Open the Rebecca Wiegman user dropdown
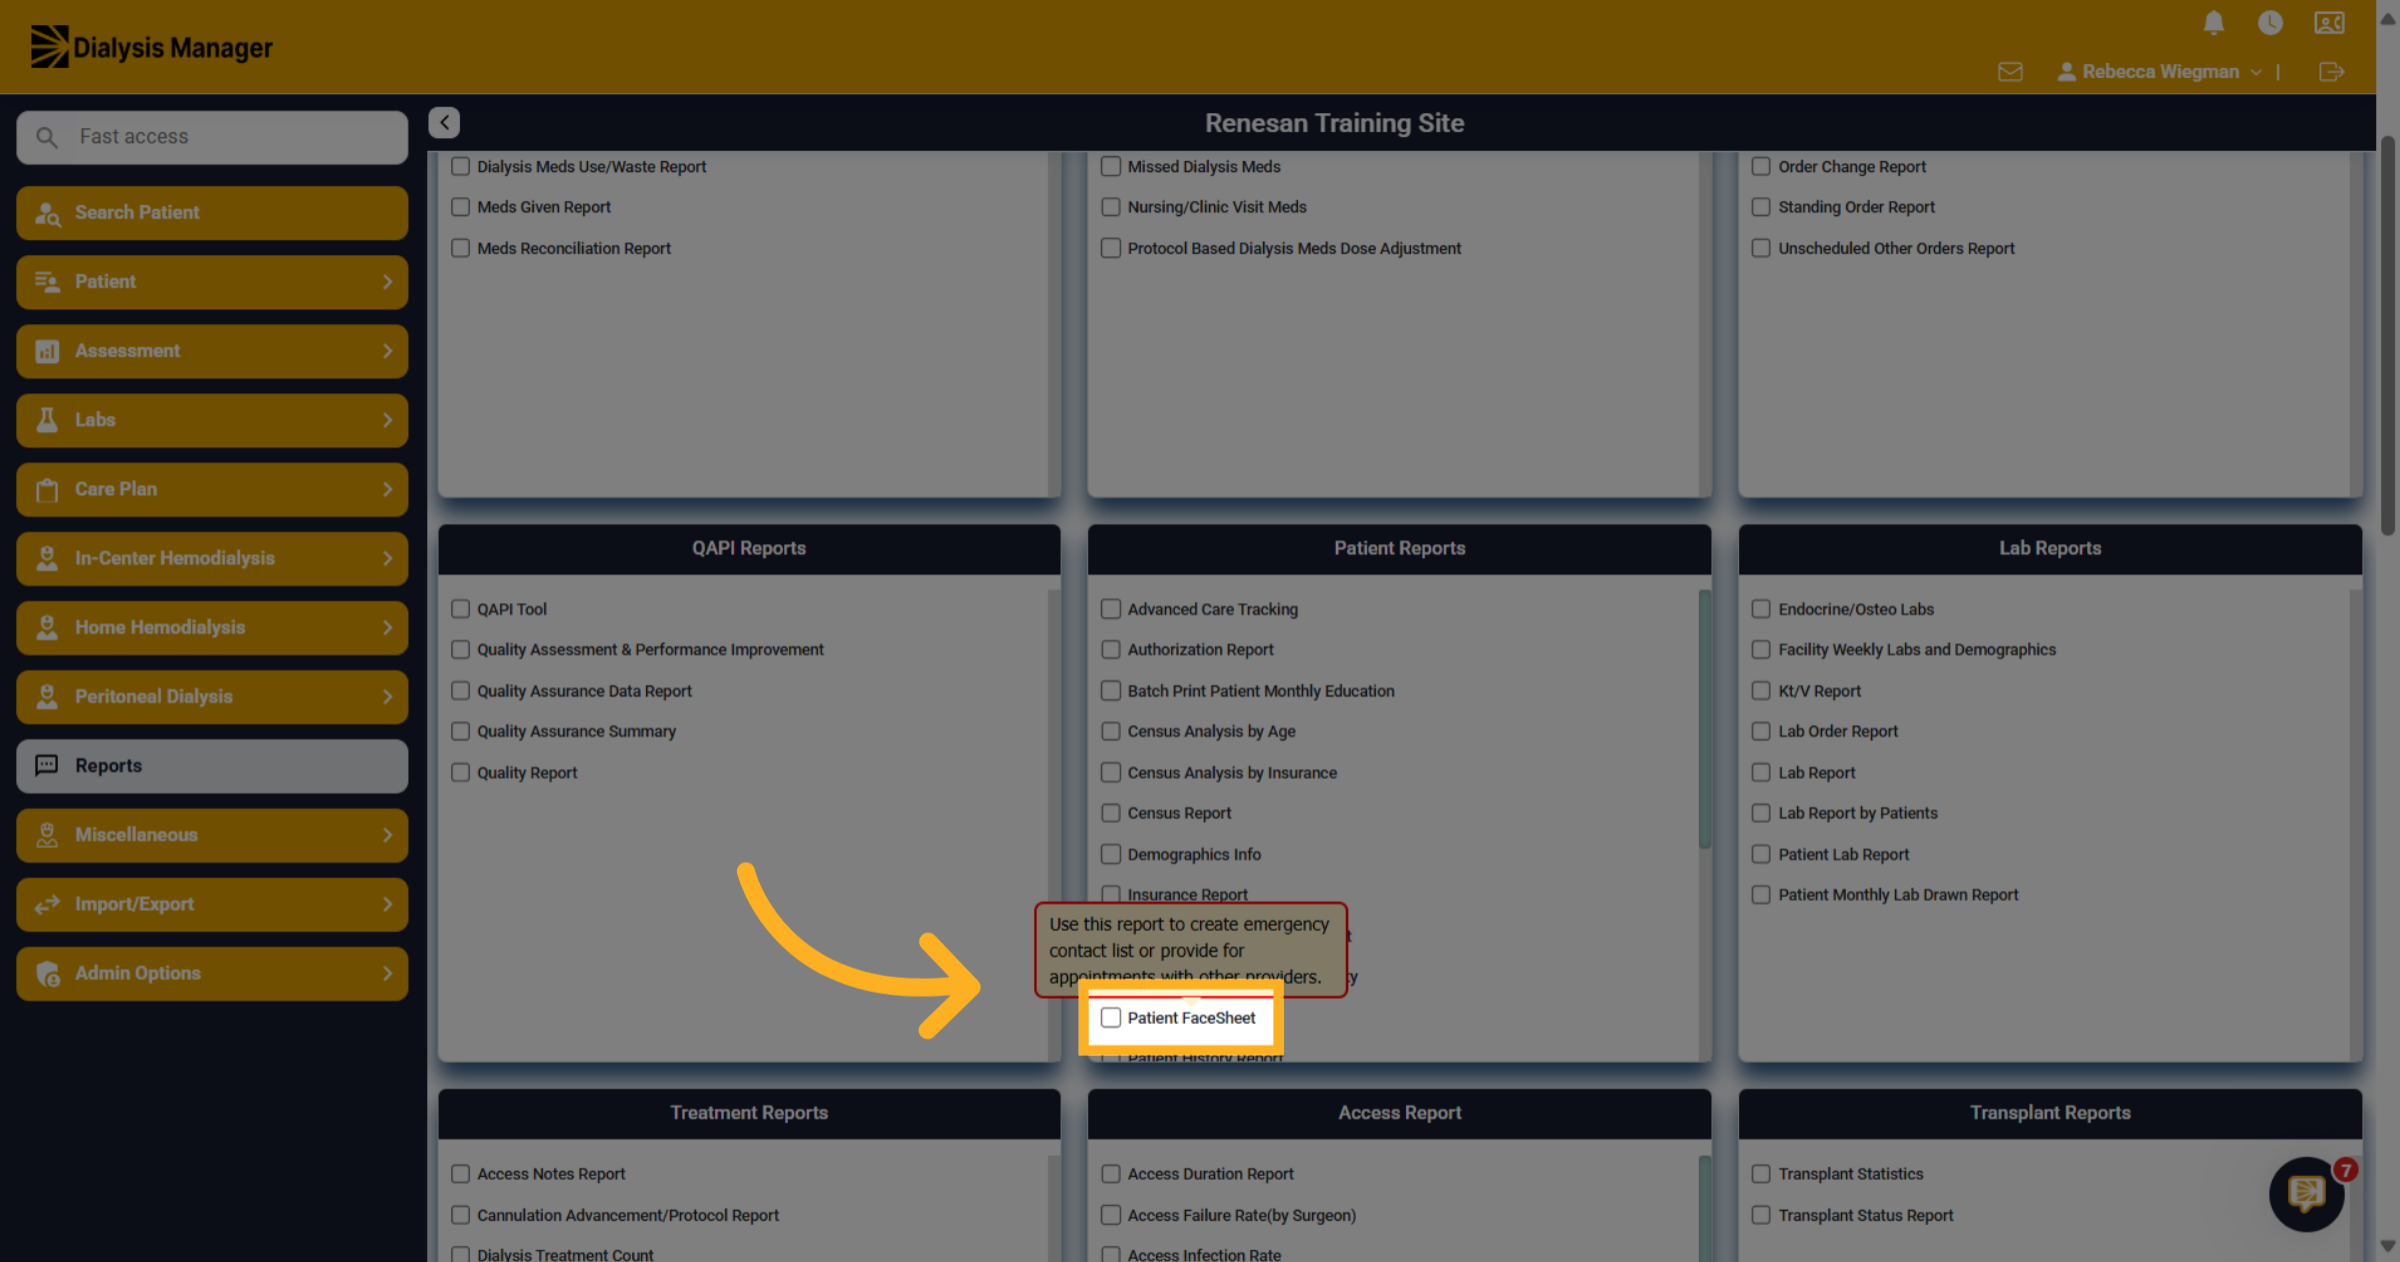 click(2158, 72)
